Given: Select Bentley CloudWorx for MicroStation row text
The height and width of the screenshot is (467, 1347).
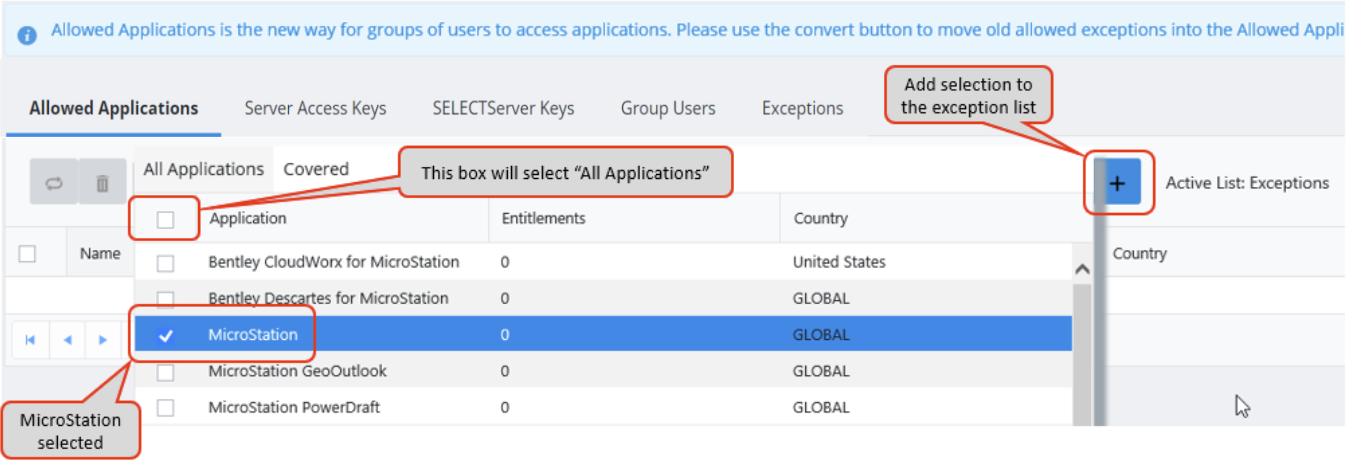Looking at the screenshot, I should [x=333, y=262].
